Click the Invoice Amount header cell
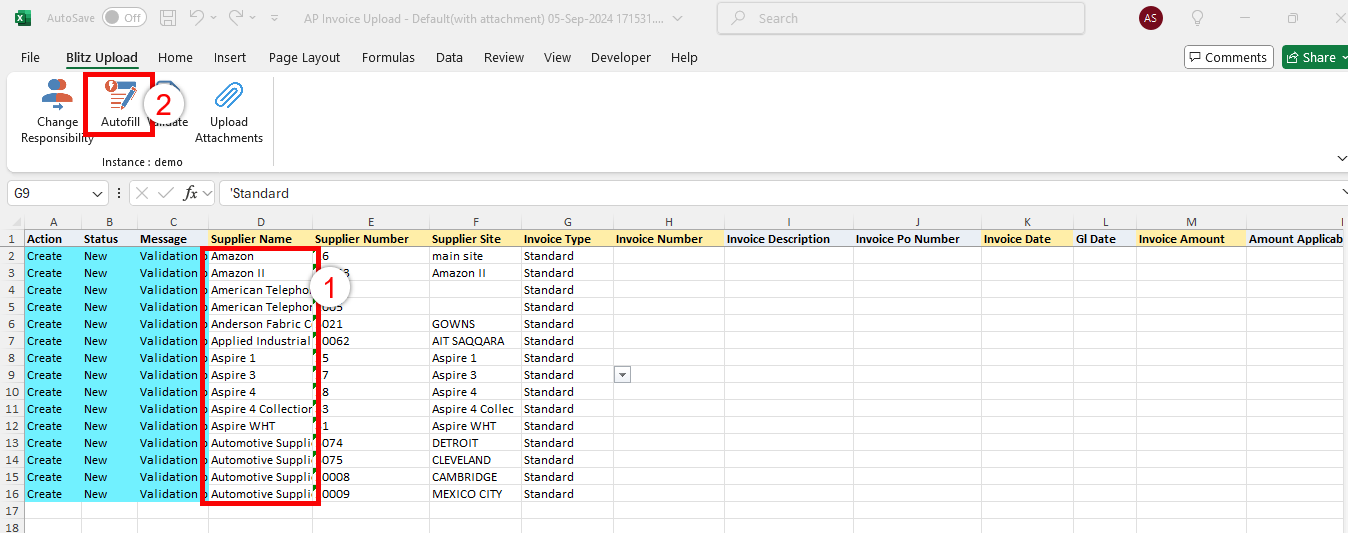 pyautogui.click(x=1191, y=239)
